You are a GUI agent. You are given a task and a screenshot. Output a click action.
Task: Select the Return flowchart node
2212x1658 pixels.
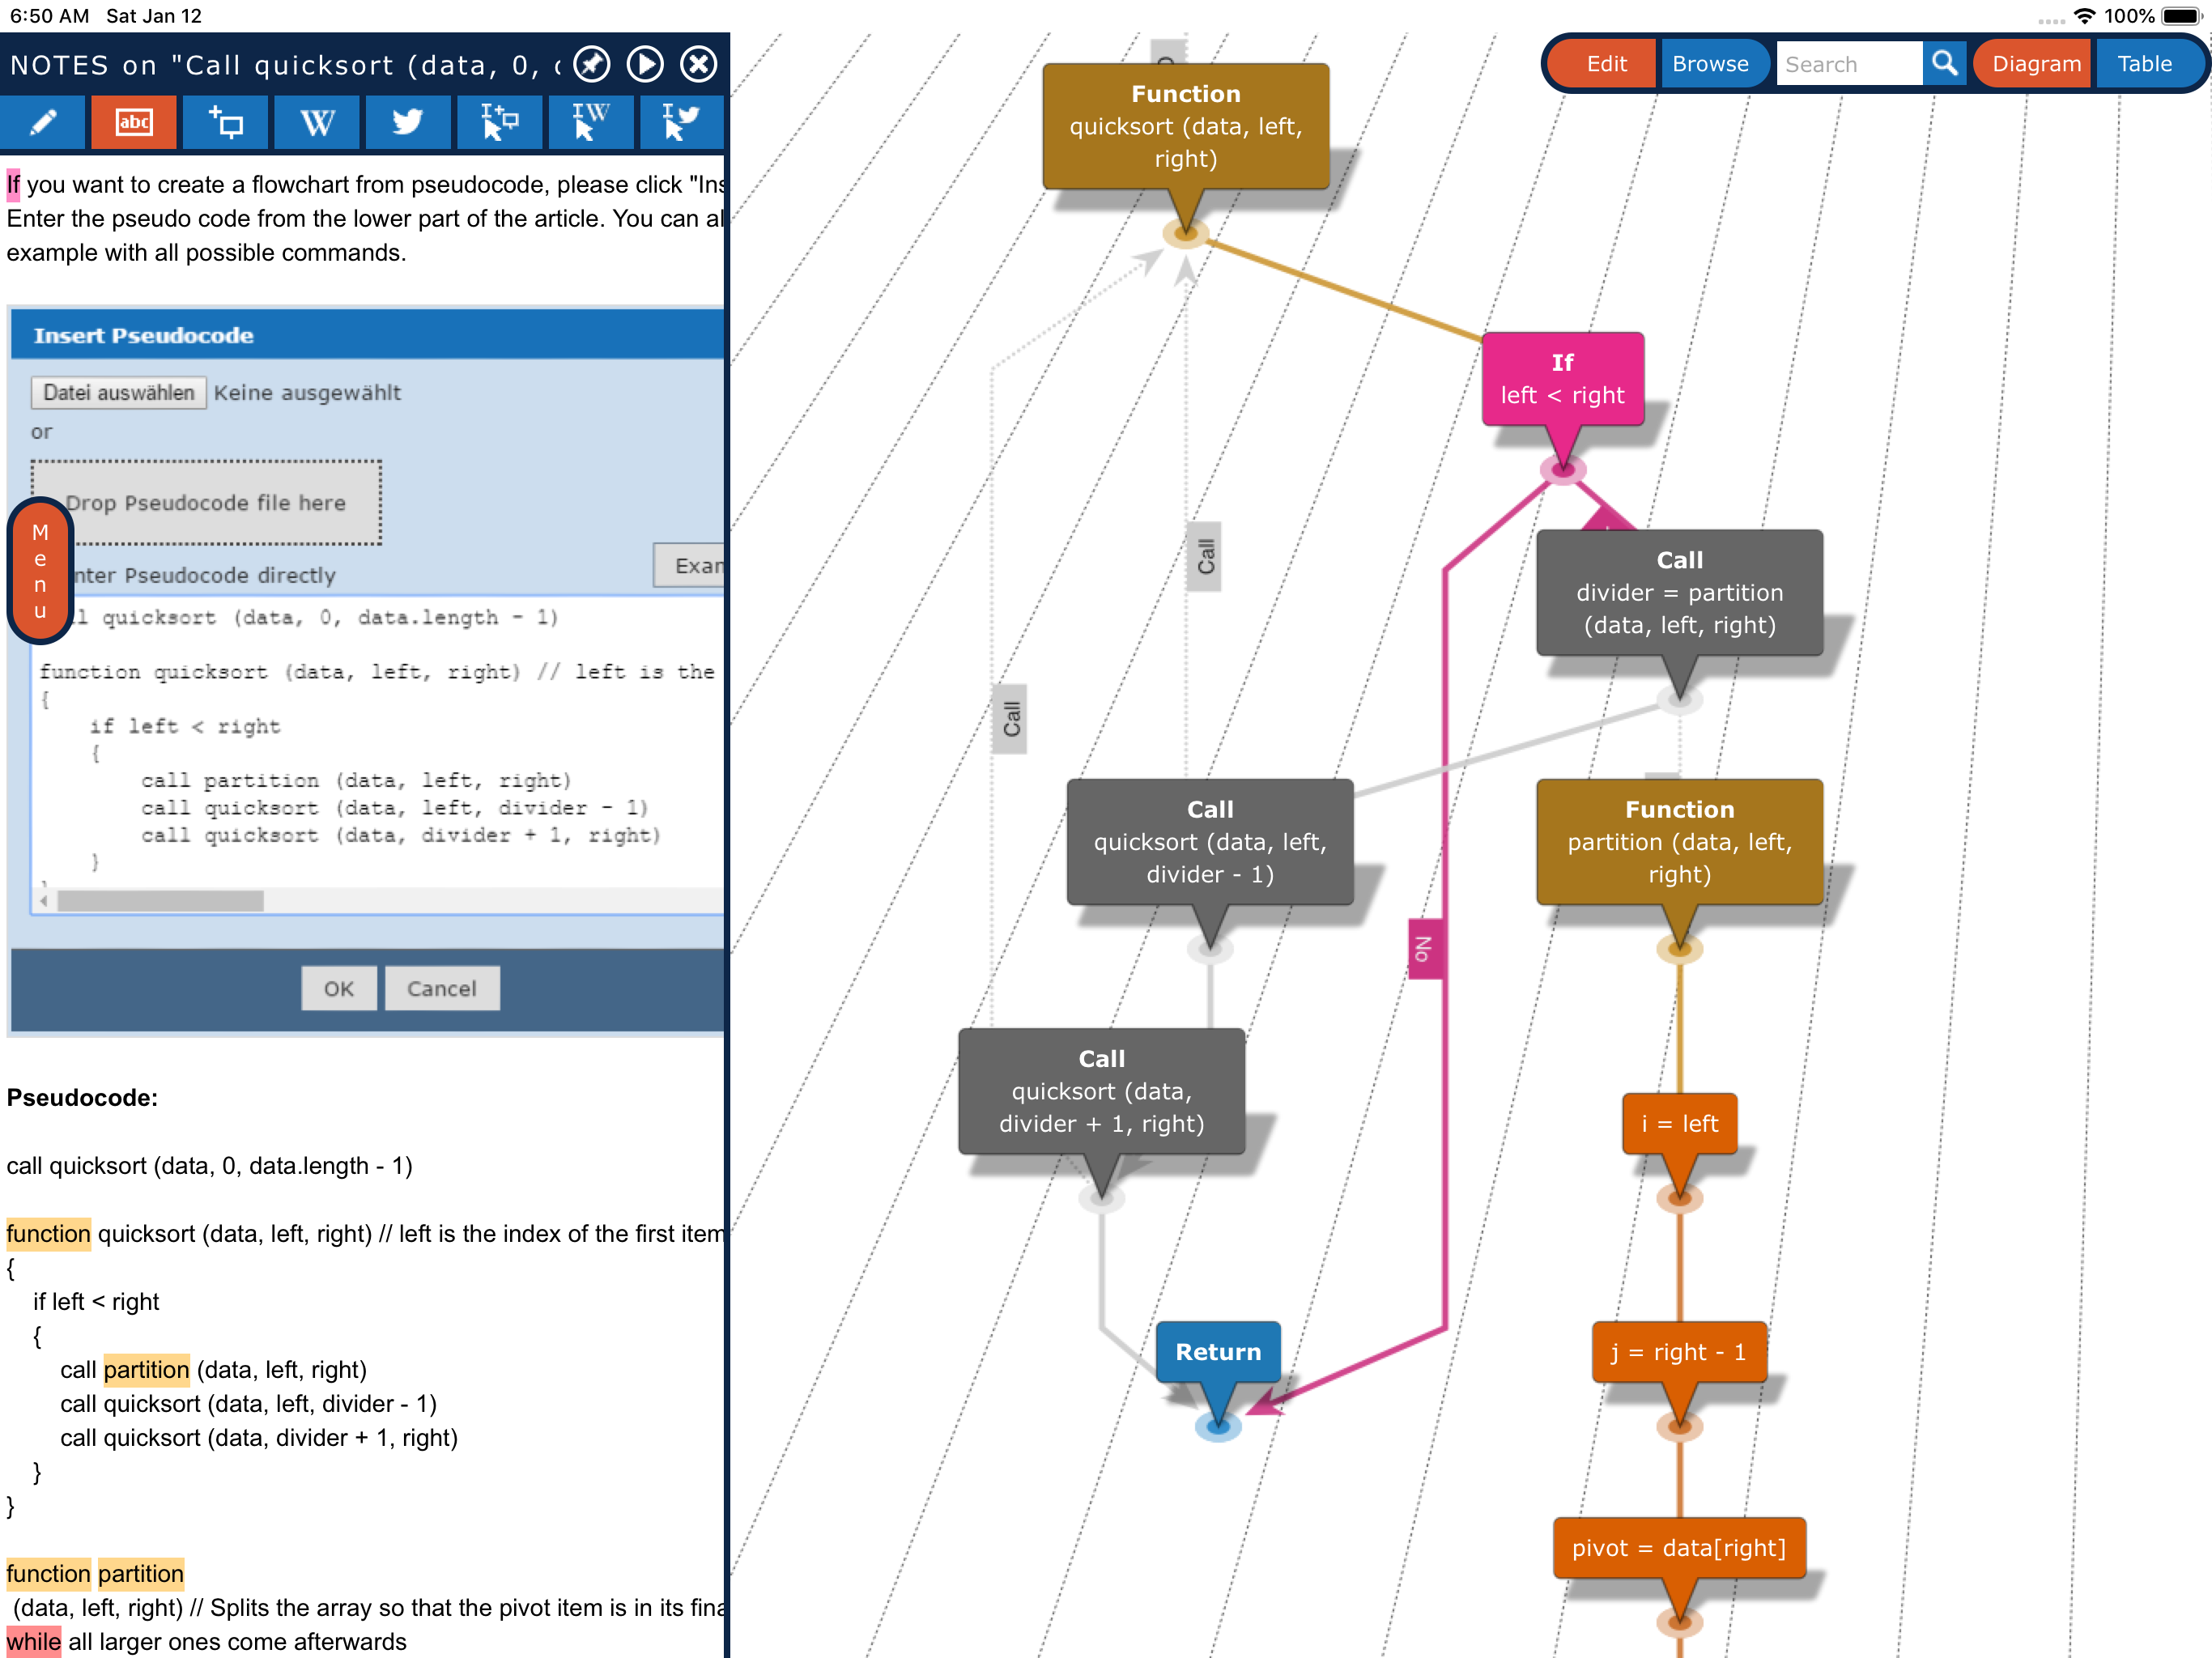tap(1217, 1351)
